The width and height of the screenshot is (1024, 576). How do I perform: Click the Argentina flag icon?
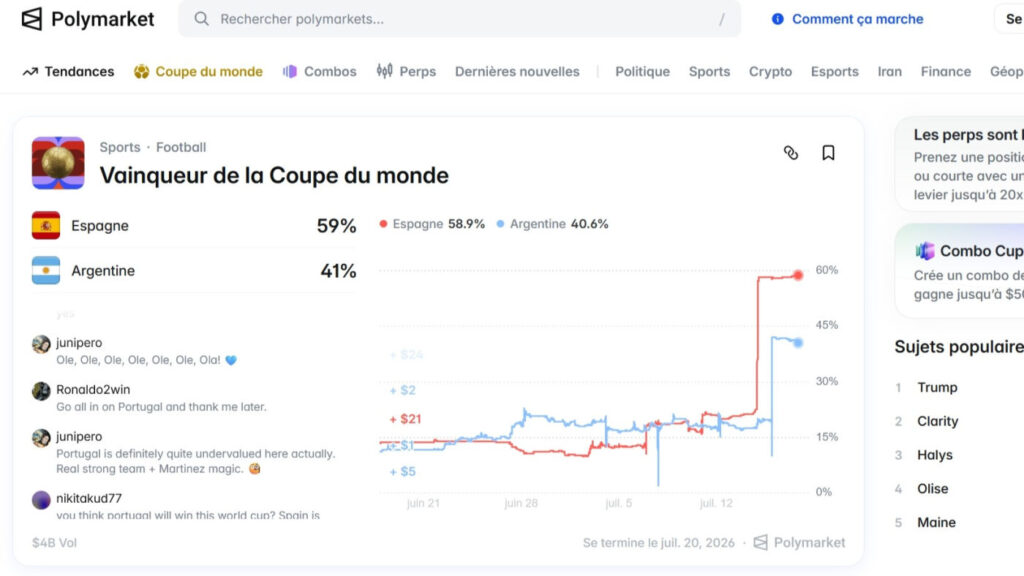click(x=46, y=270)
